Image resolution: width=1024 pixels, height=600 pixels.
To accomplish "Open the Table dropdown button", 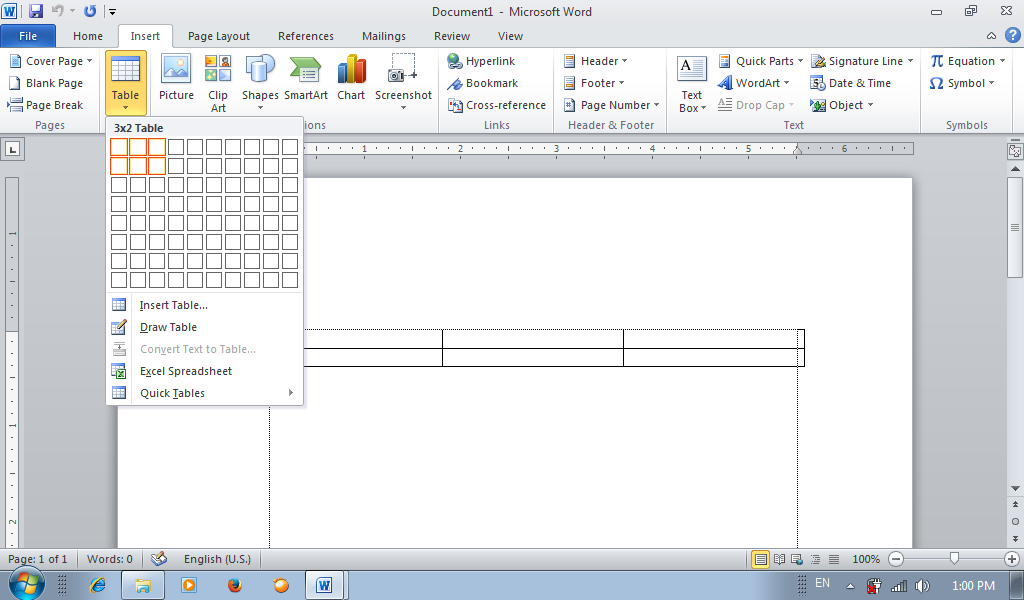I will 125,83.
